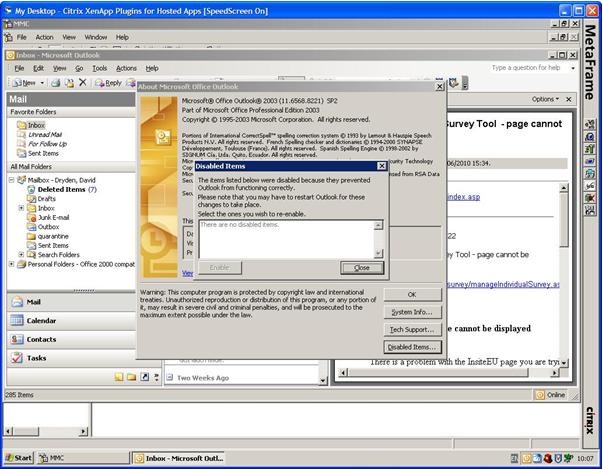Click the Notes icon in navigation pane
The height and width of the screenshot is (469, 603).
click(x=119, y=377)
